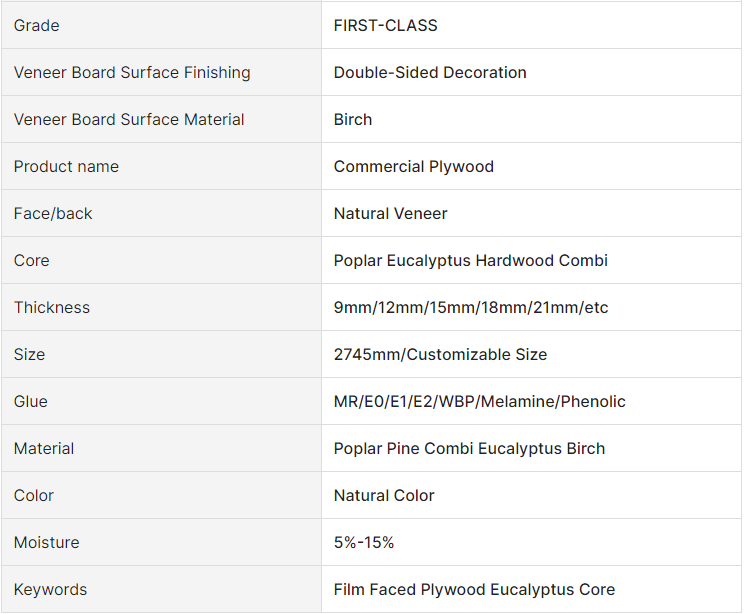Screen dimensions: 745x614
Task: Click Poplar Pine Combi Eucalyptus Birch text
Action: (470, 449)
